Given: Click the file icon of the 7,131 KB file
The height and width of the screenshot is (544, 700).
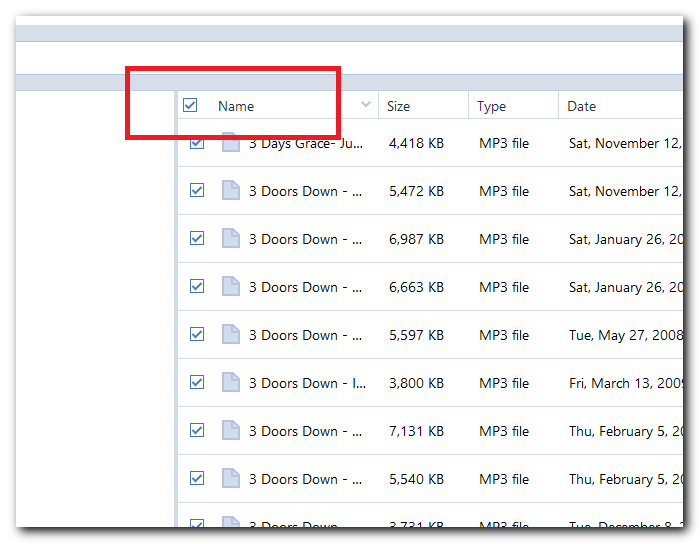Looking at the screenshot, I should click(x=231, y=430).
